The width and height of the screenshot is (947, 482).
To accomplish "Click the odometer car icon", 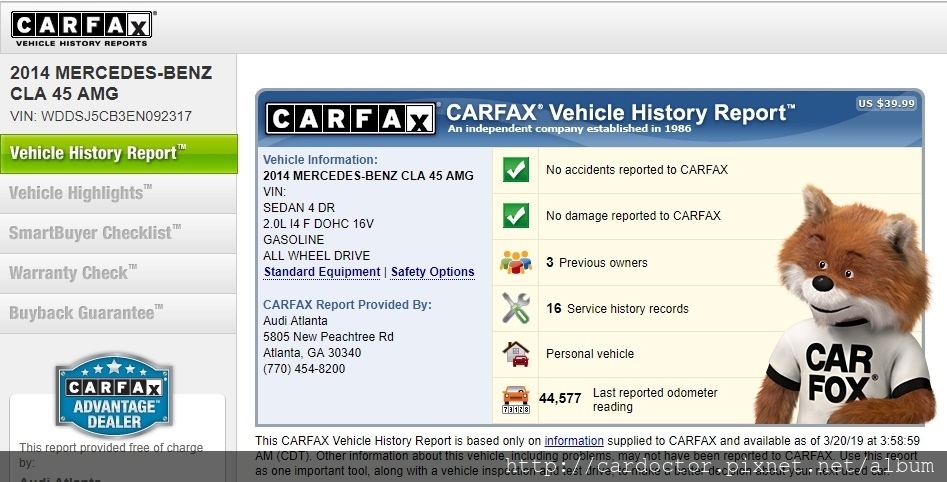I will tap(516, 399).
